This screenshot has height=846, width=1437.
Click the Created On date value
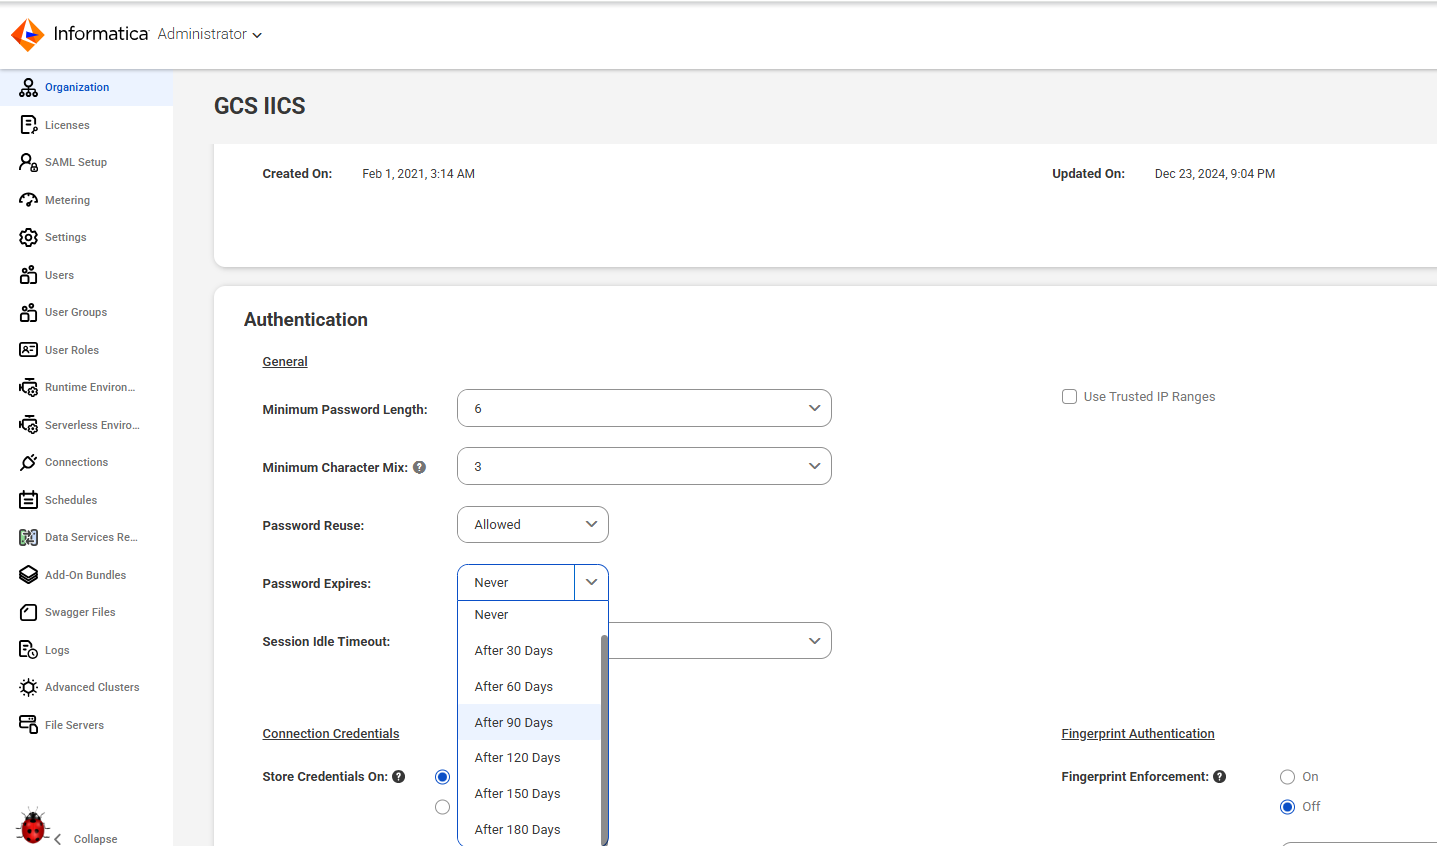click(418, 174)
